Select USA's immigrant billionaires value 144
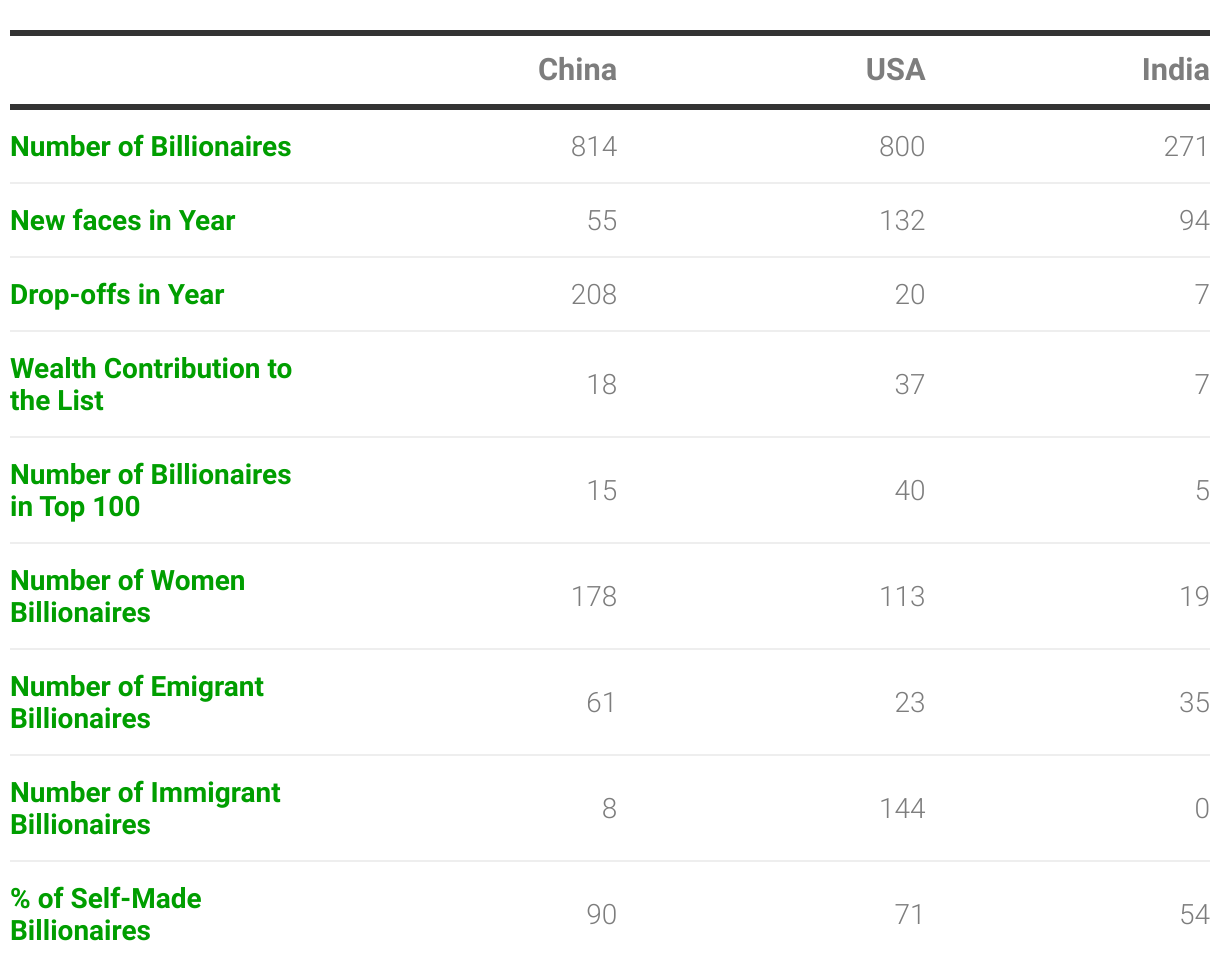This screenshot has height=976, width=1220. [902, 808]
